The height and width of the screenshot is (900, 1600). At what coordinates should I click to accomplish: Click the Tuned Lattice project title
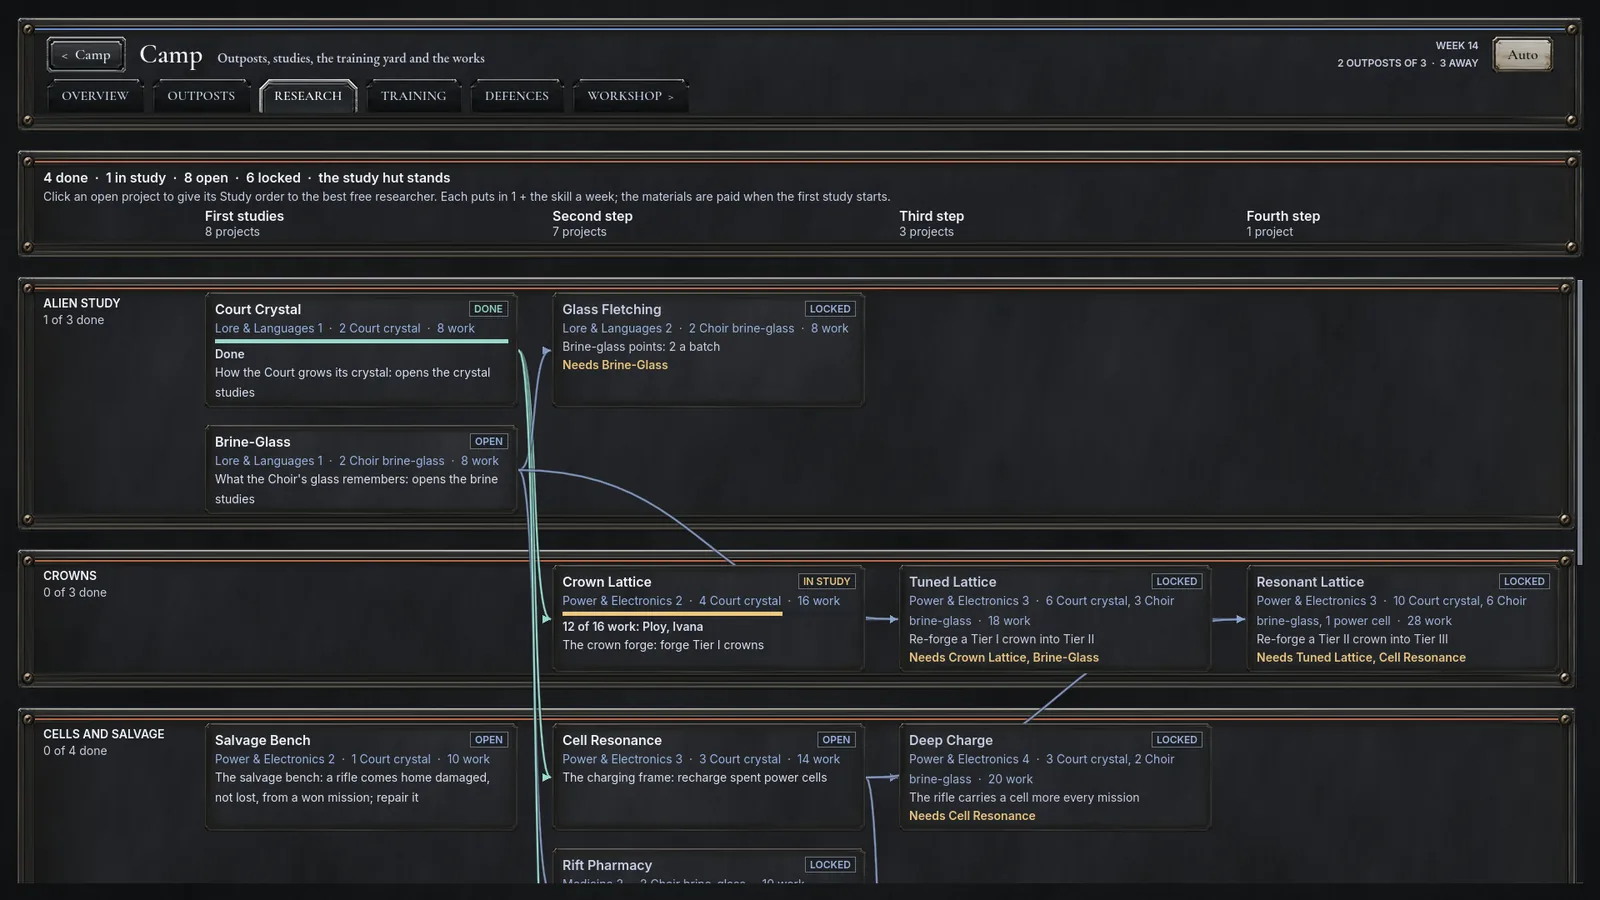(x=952, y=581)
